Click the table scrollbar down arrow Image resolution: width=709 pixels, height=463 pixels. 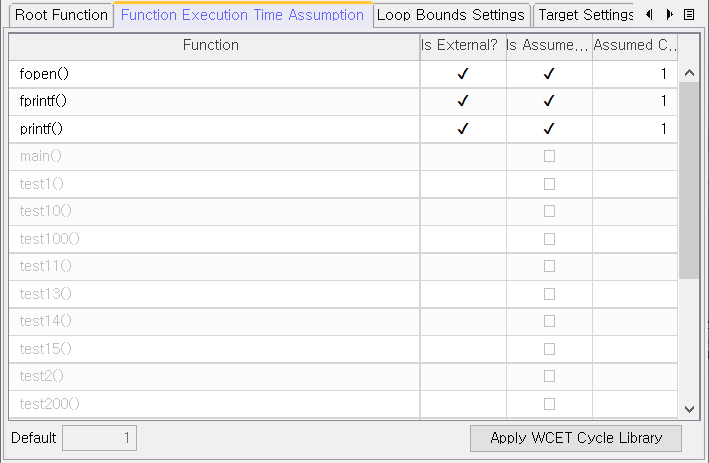pyautogui.click(x=689, y=409)
